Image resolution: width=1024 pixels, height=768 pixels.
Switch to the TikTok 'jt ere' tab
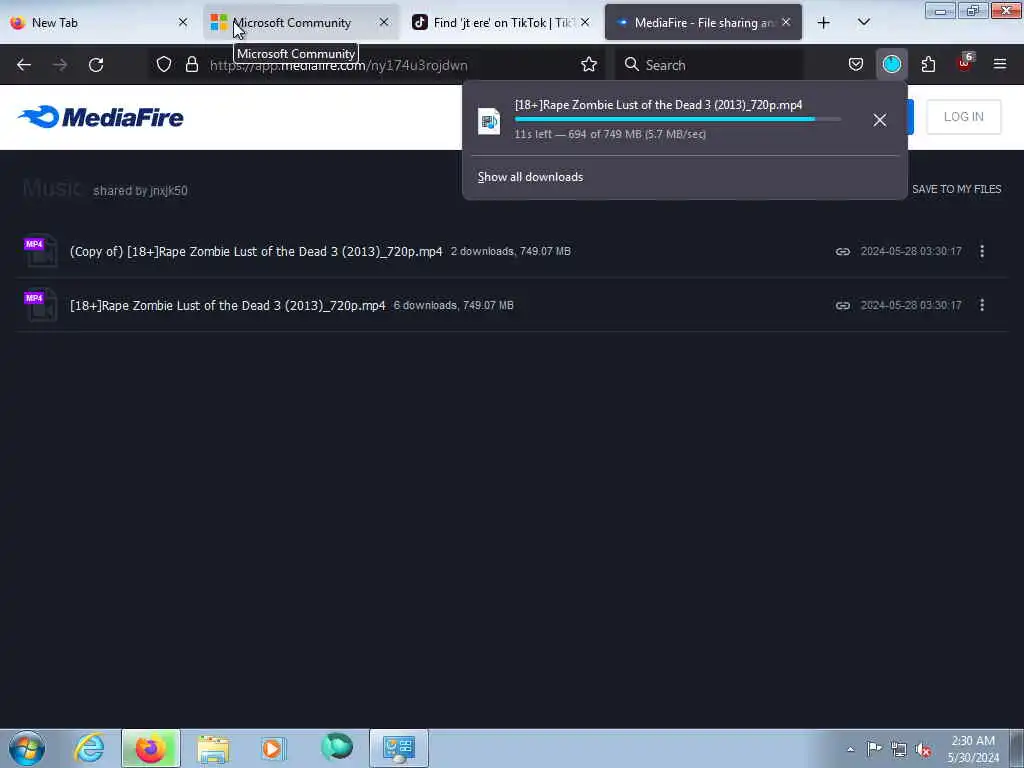click(x=502, y=23)
